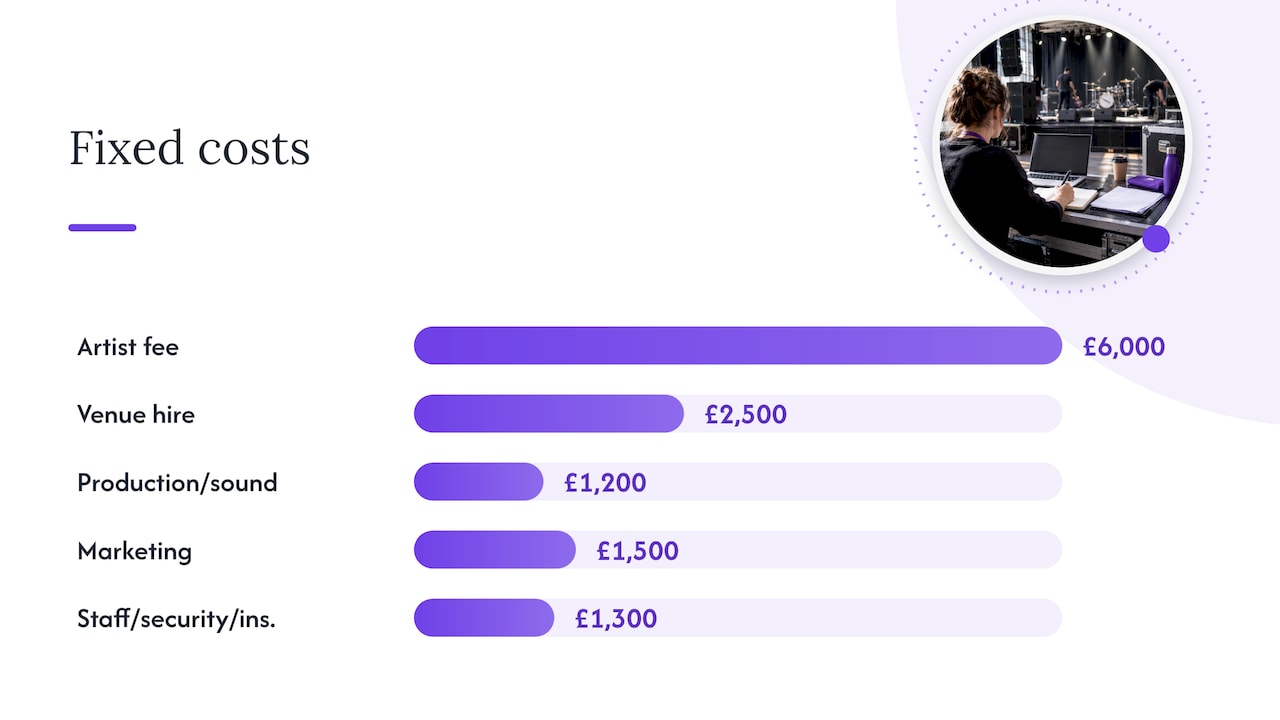Screen dimensions: 1280x720
Task: Select the purple underline below title
Action: [x=102, y=227]
